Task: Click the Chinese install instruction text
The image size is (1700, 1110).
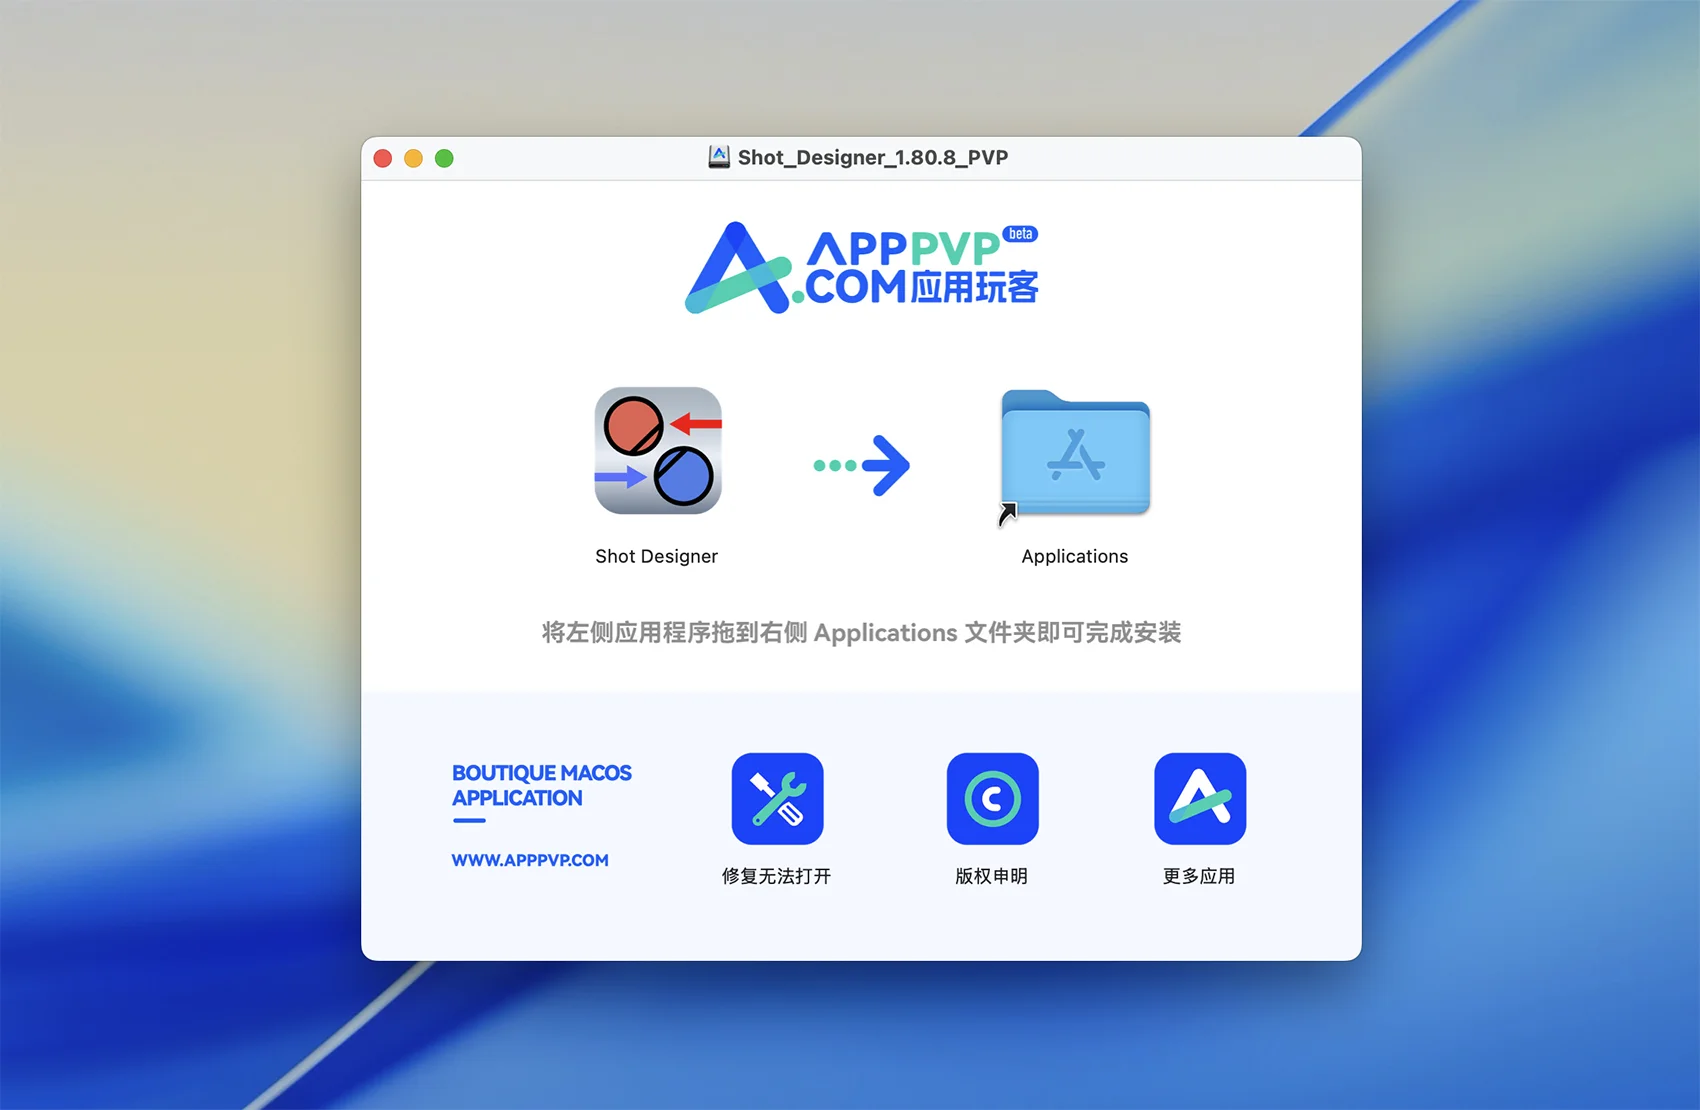Action: [861, 633]
